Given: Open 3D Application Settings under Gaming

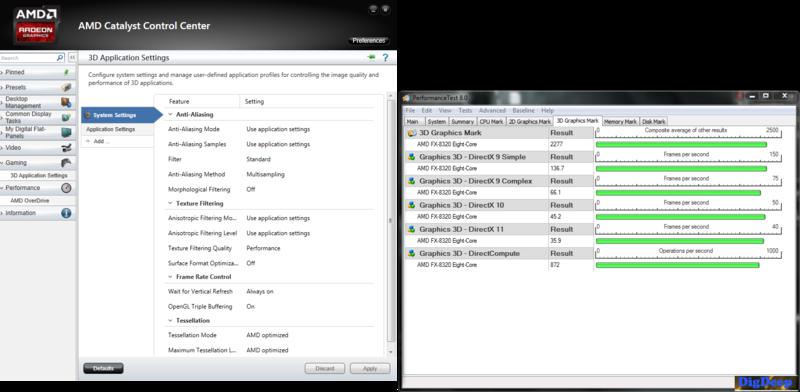Looking at the screenshot, I should point(39,176).
